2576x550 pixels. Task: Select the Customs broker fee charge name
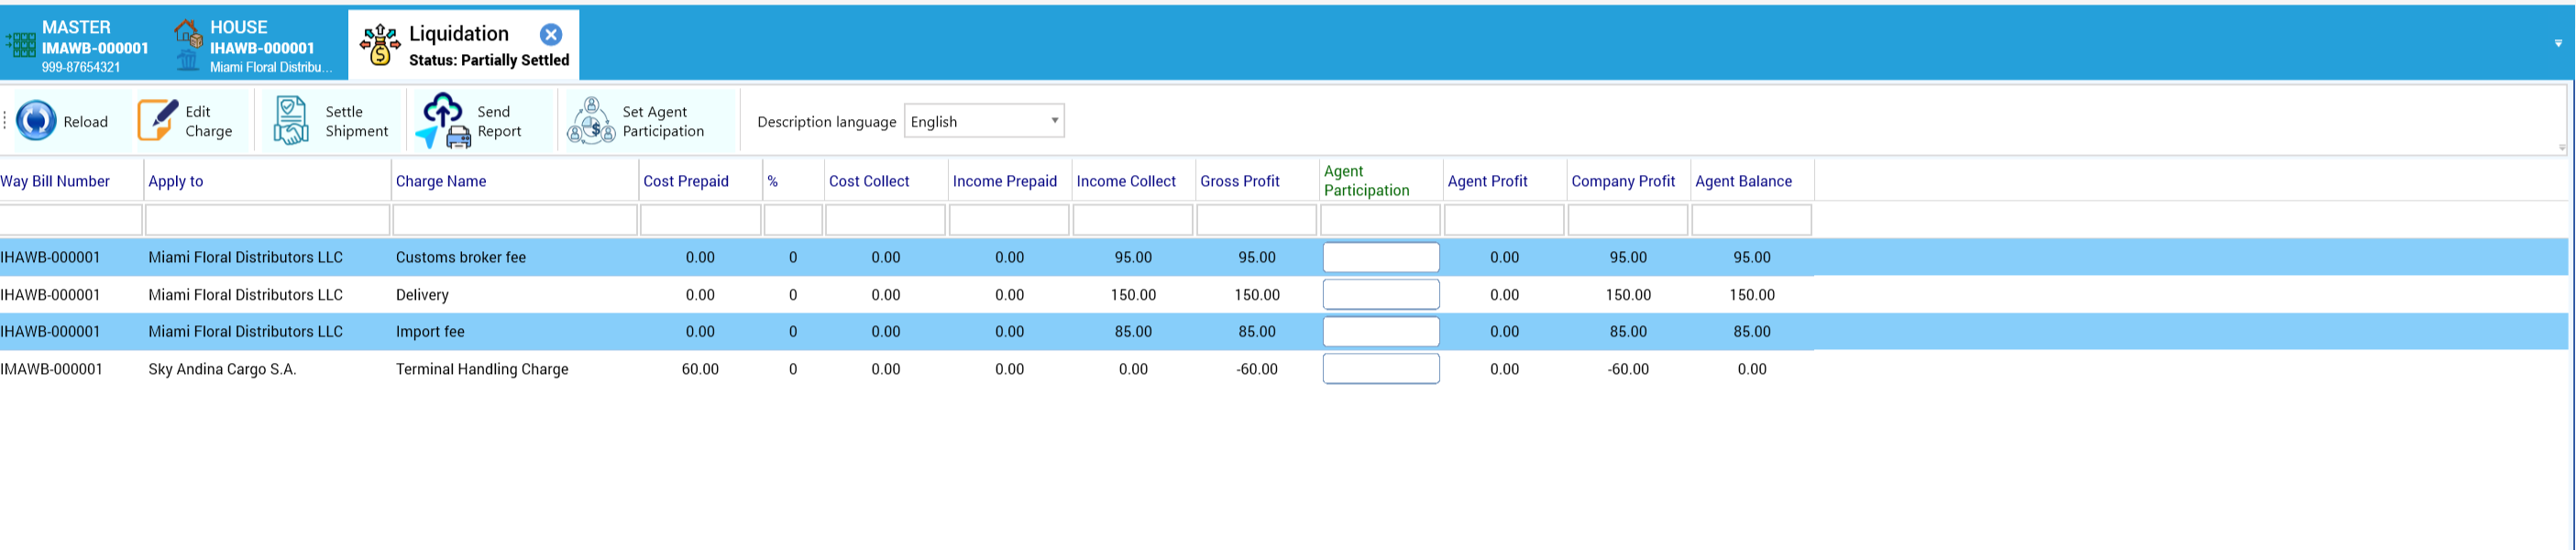click(x=461, y=257)
